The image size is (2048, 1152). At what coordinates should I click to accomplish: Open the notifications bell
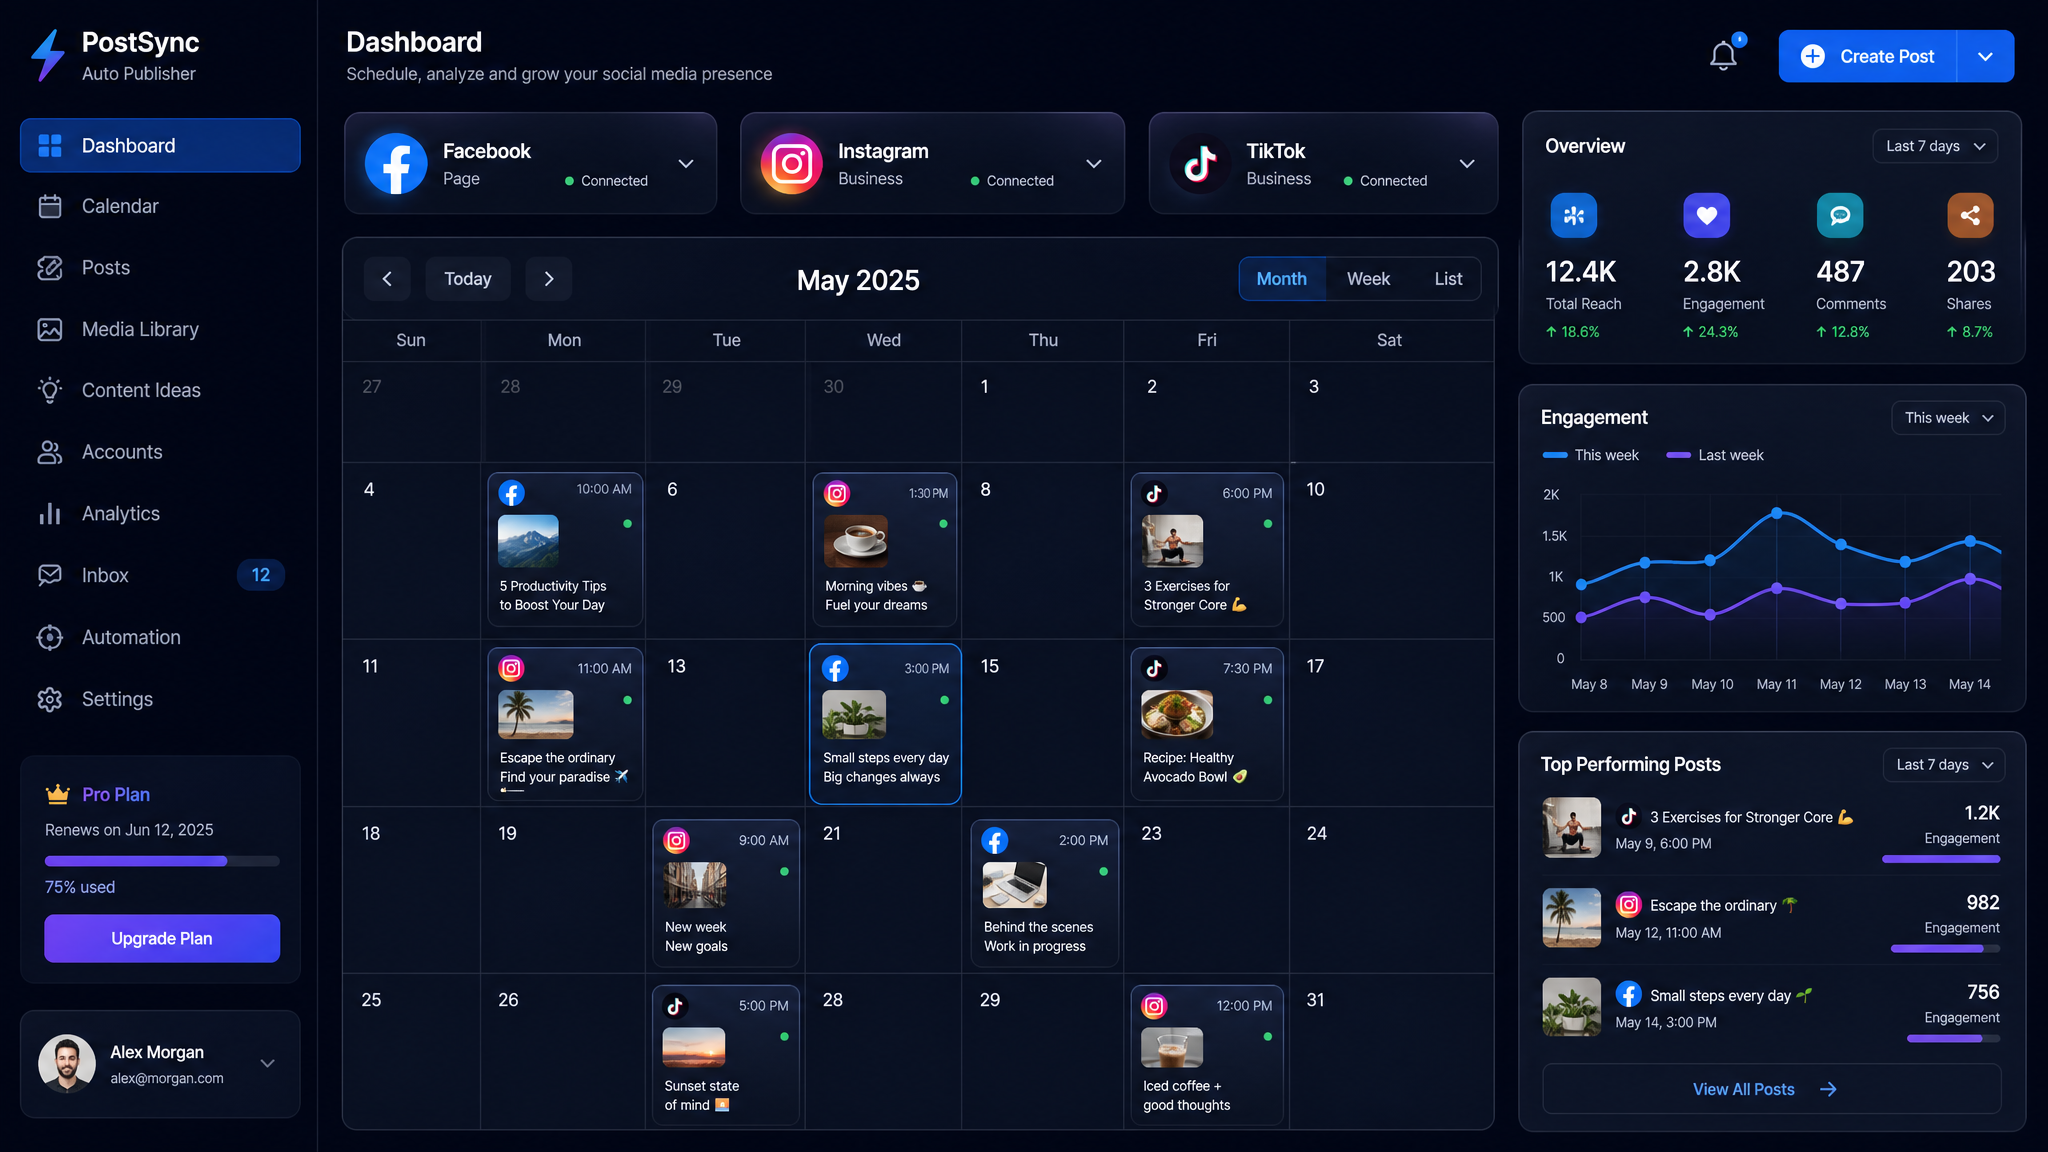coord(1723,56)
